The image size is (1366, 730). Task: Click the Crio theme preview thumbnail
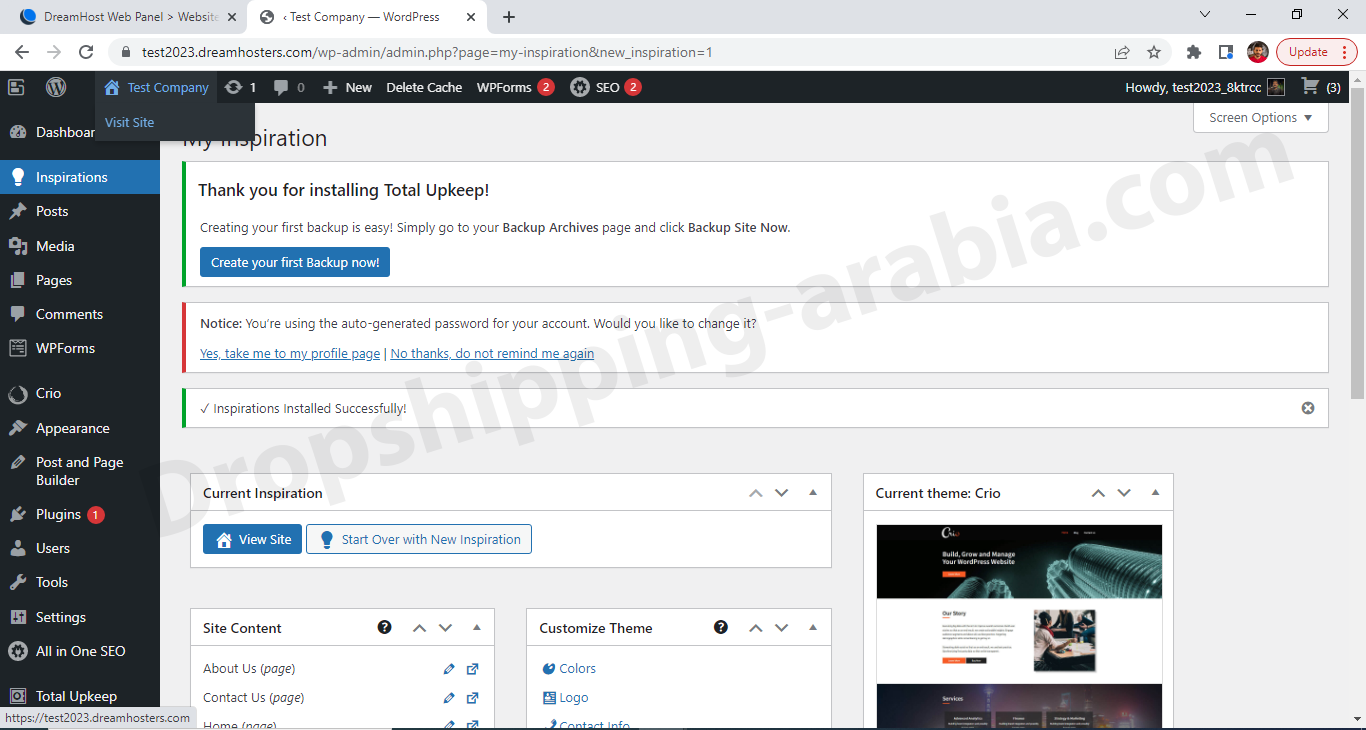click(x=1019, y=626)
